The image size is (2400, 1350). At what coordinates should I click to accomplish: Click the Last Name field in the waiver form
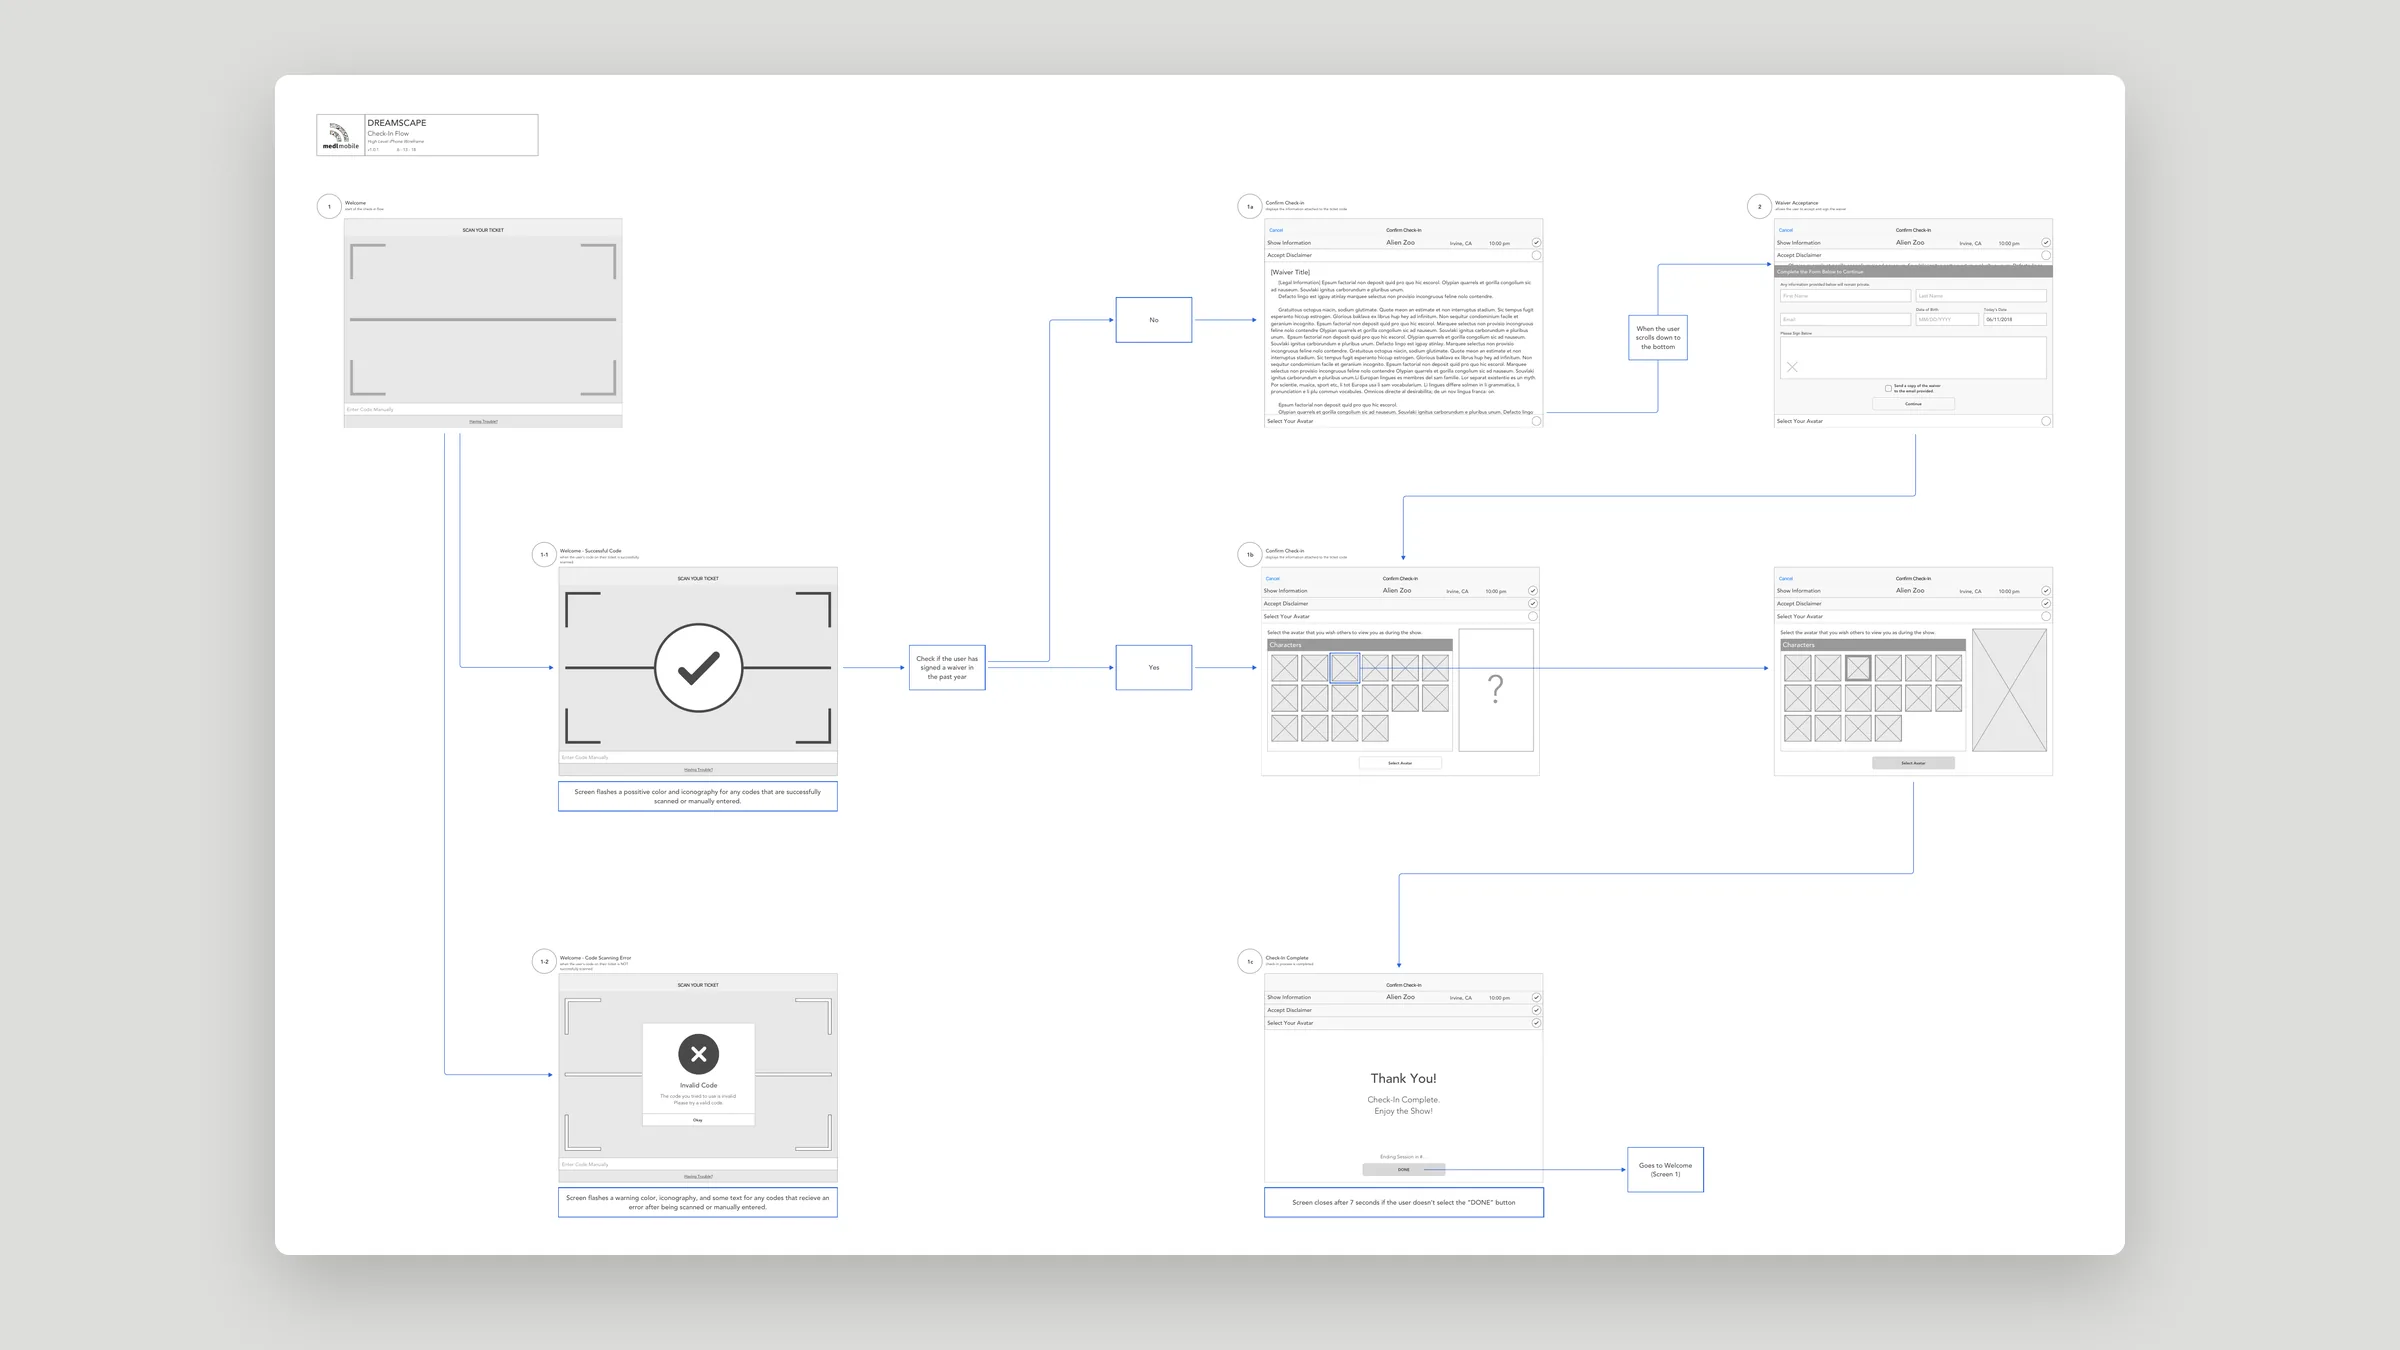(1981, 296)
